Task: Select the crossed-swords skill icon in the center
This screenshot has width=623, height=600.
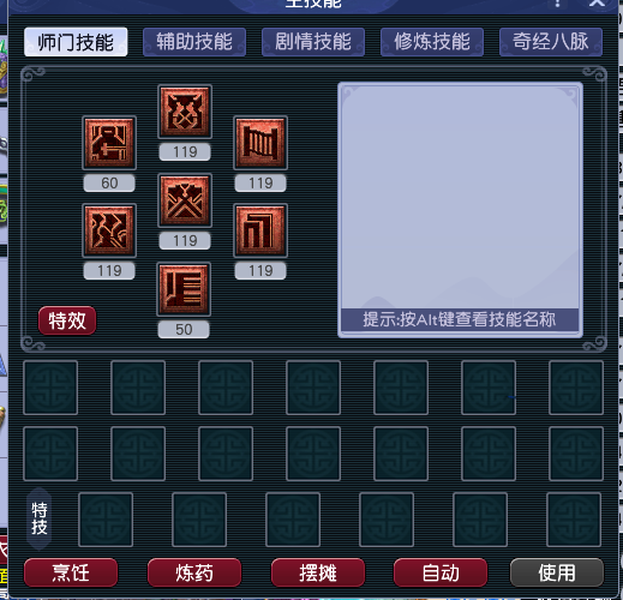Action: [185, 200]
